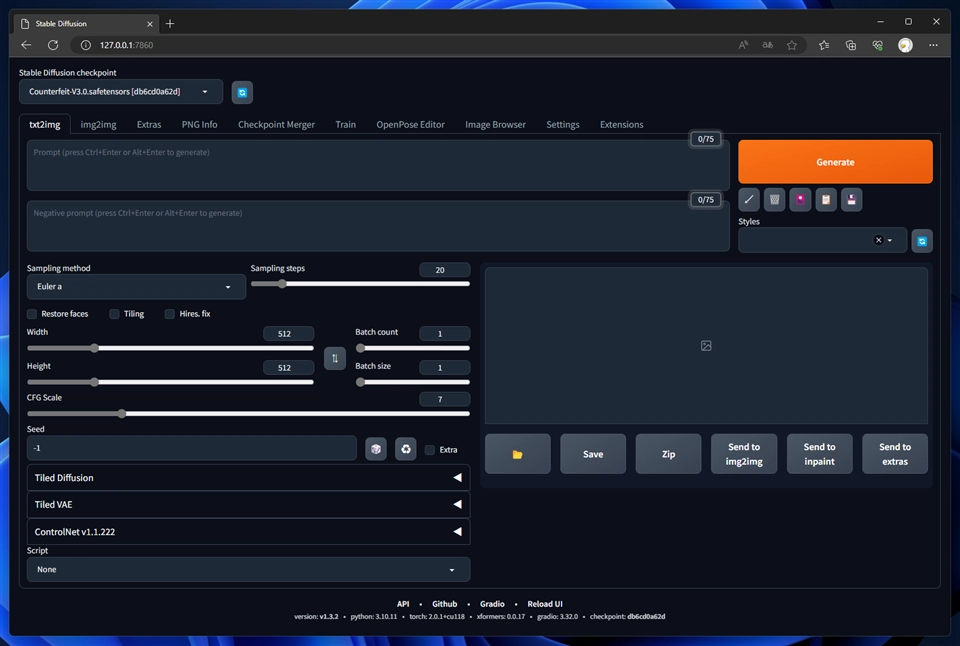Click the Zip button
This screenshot has height=646, width=960.
coord(669,454)
